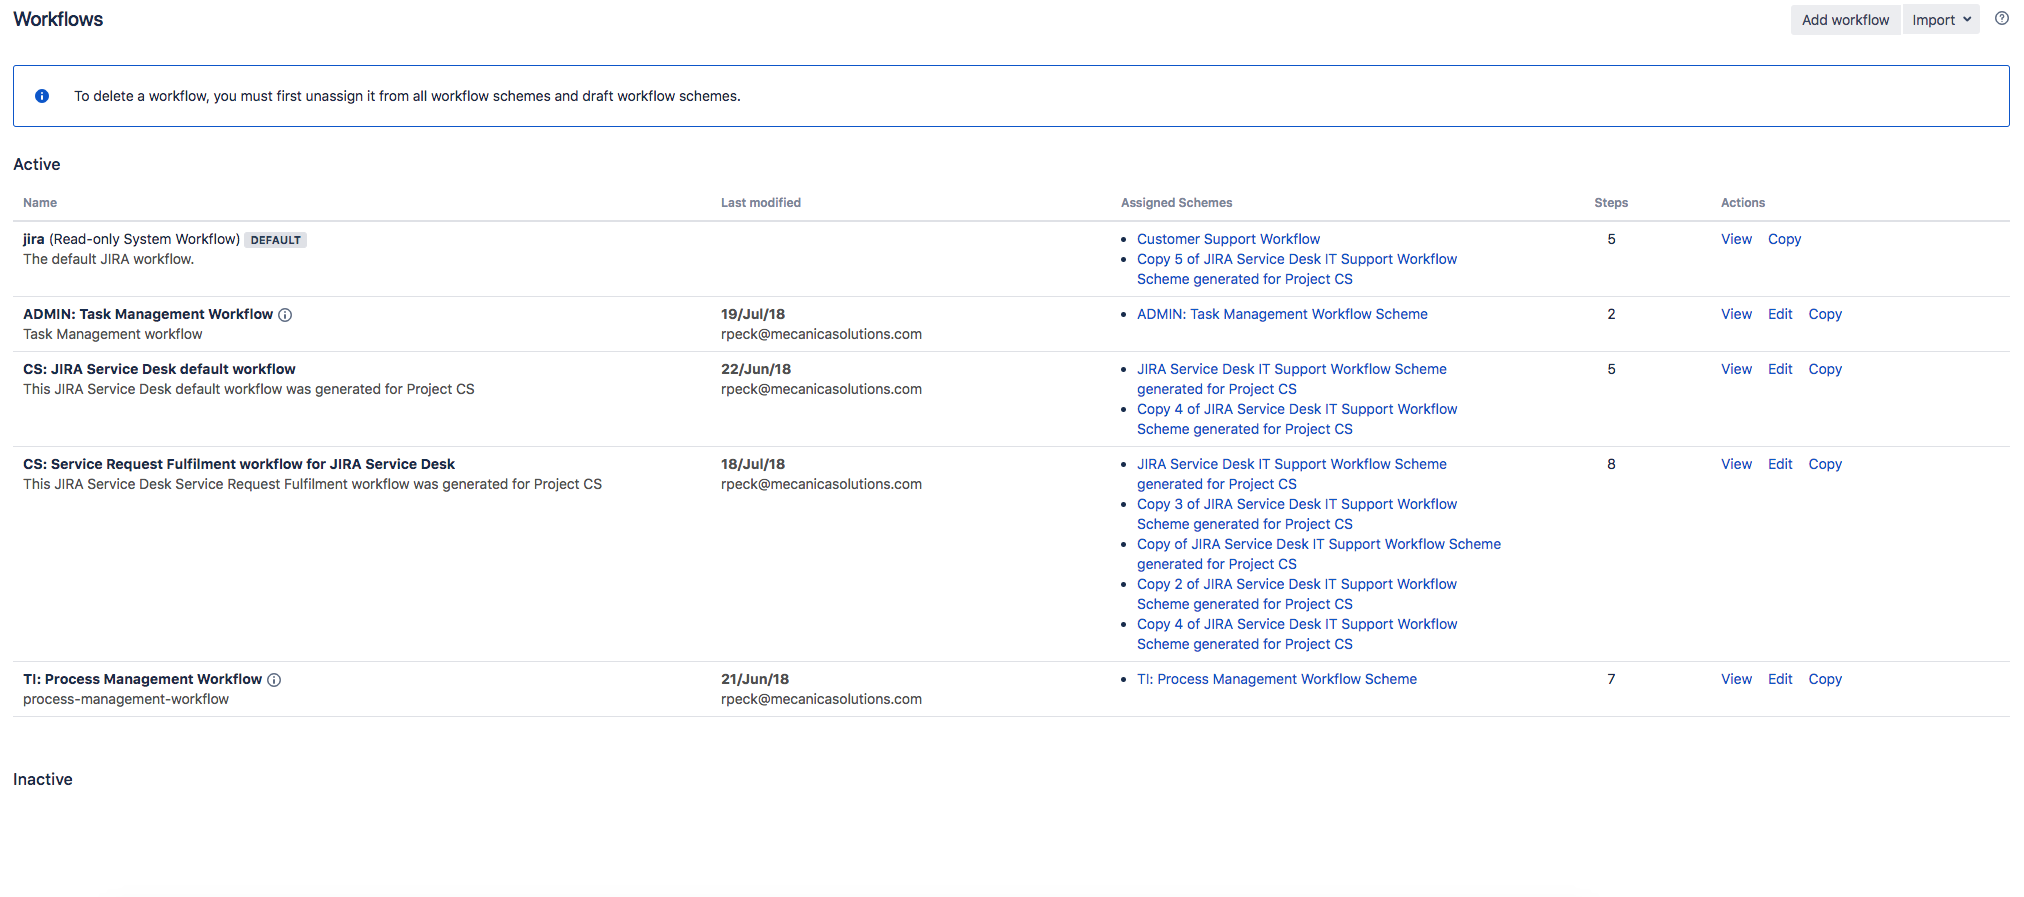
Task: Copy the jira read-only system workflow
Action: coord(1784,239)
